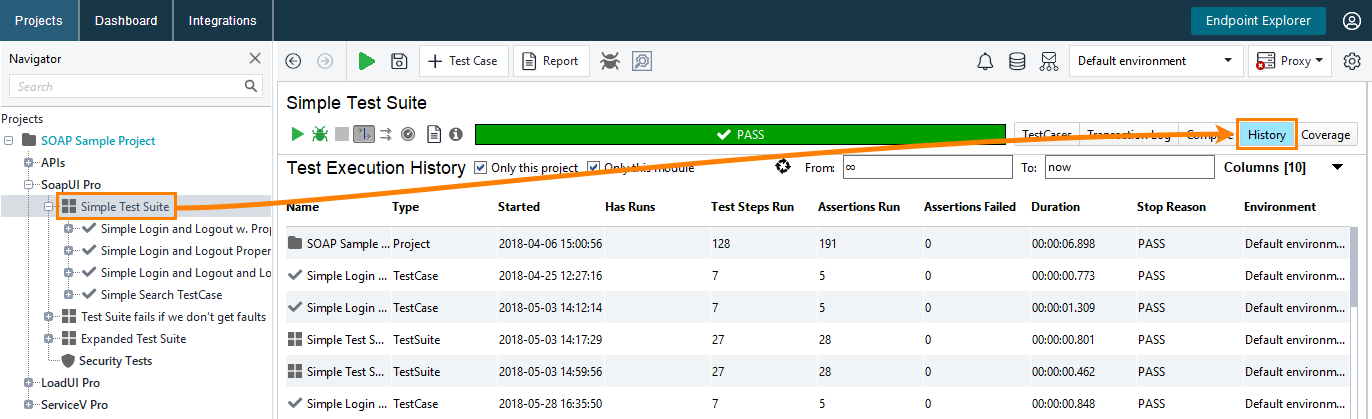
Task: Toggle the Only this project checkbox
Action: (x=481, y=167)
